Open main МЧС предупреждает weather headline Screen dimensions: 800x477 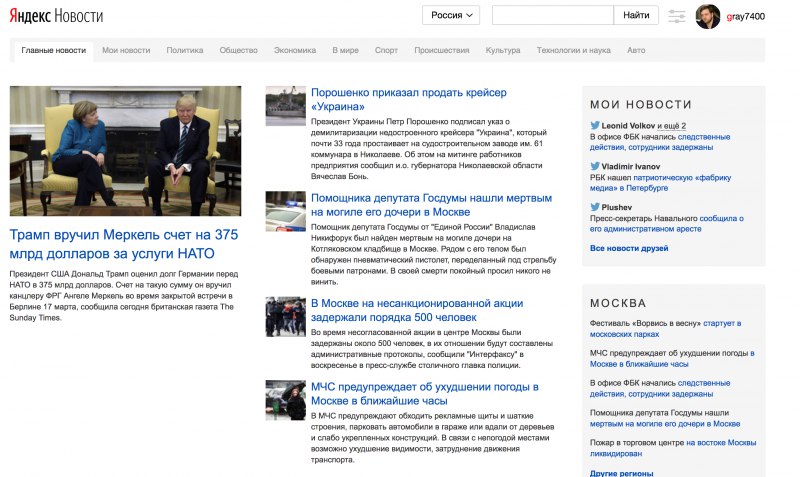[x=424, y=394]
